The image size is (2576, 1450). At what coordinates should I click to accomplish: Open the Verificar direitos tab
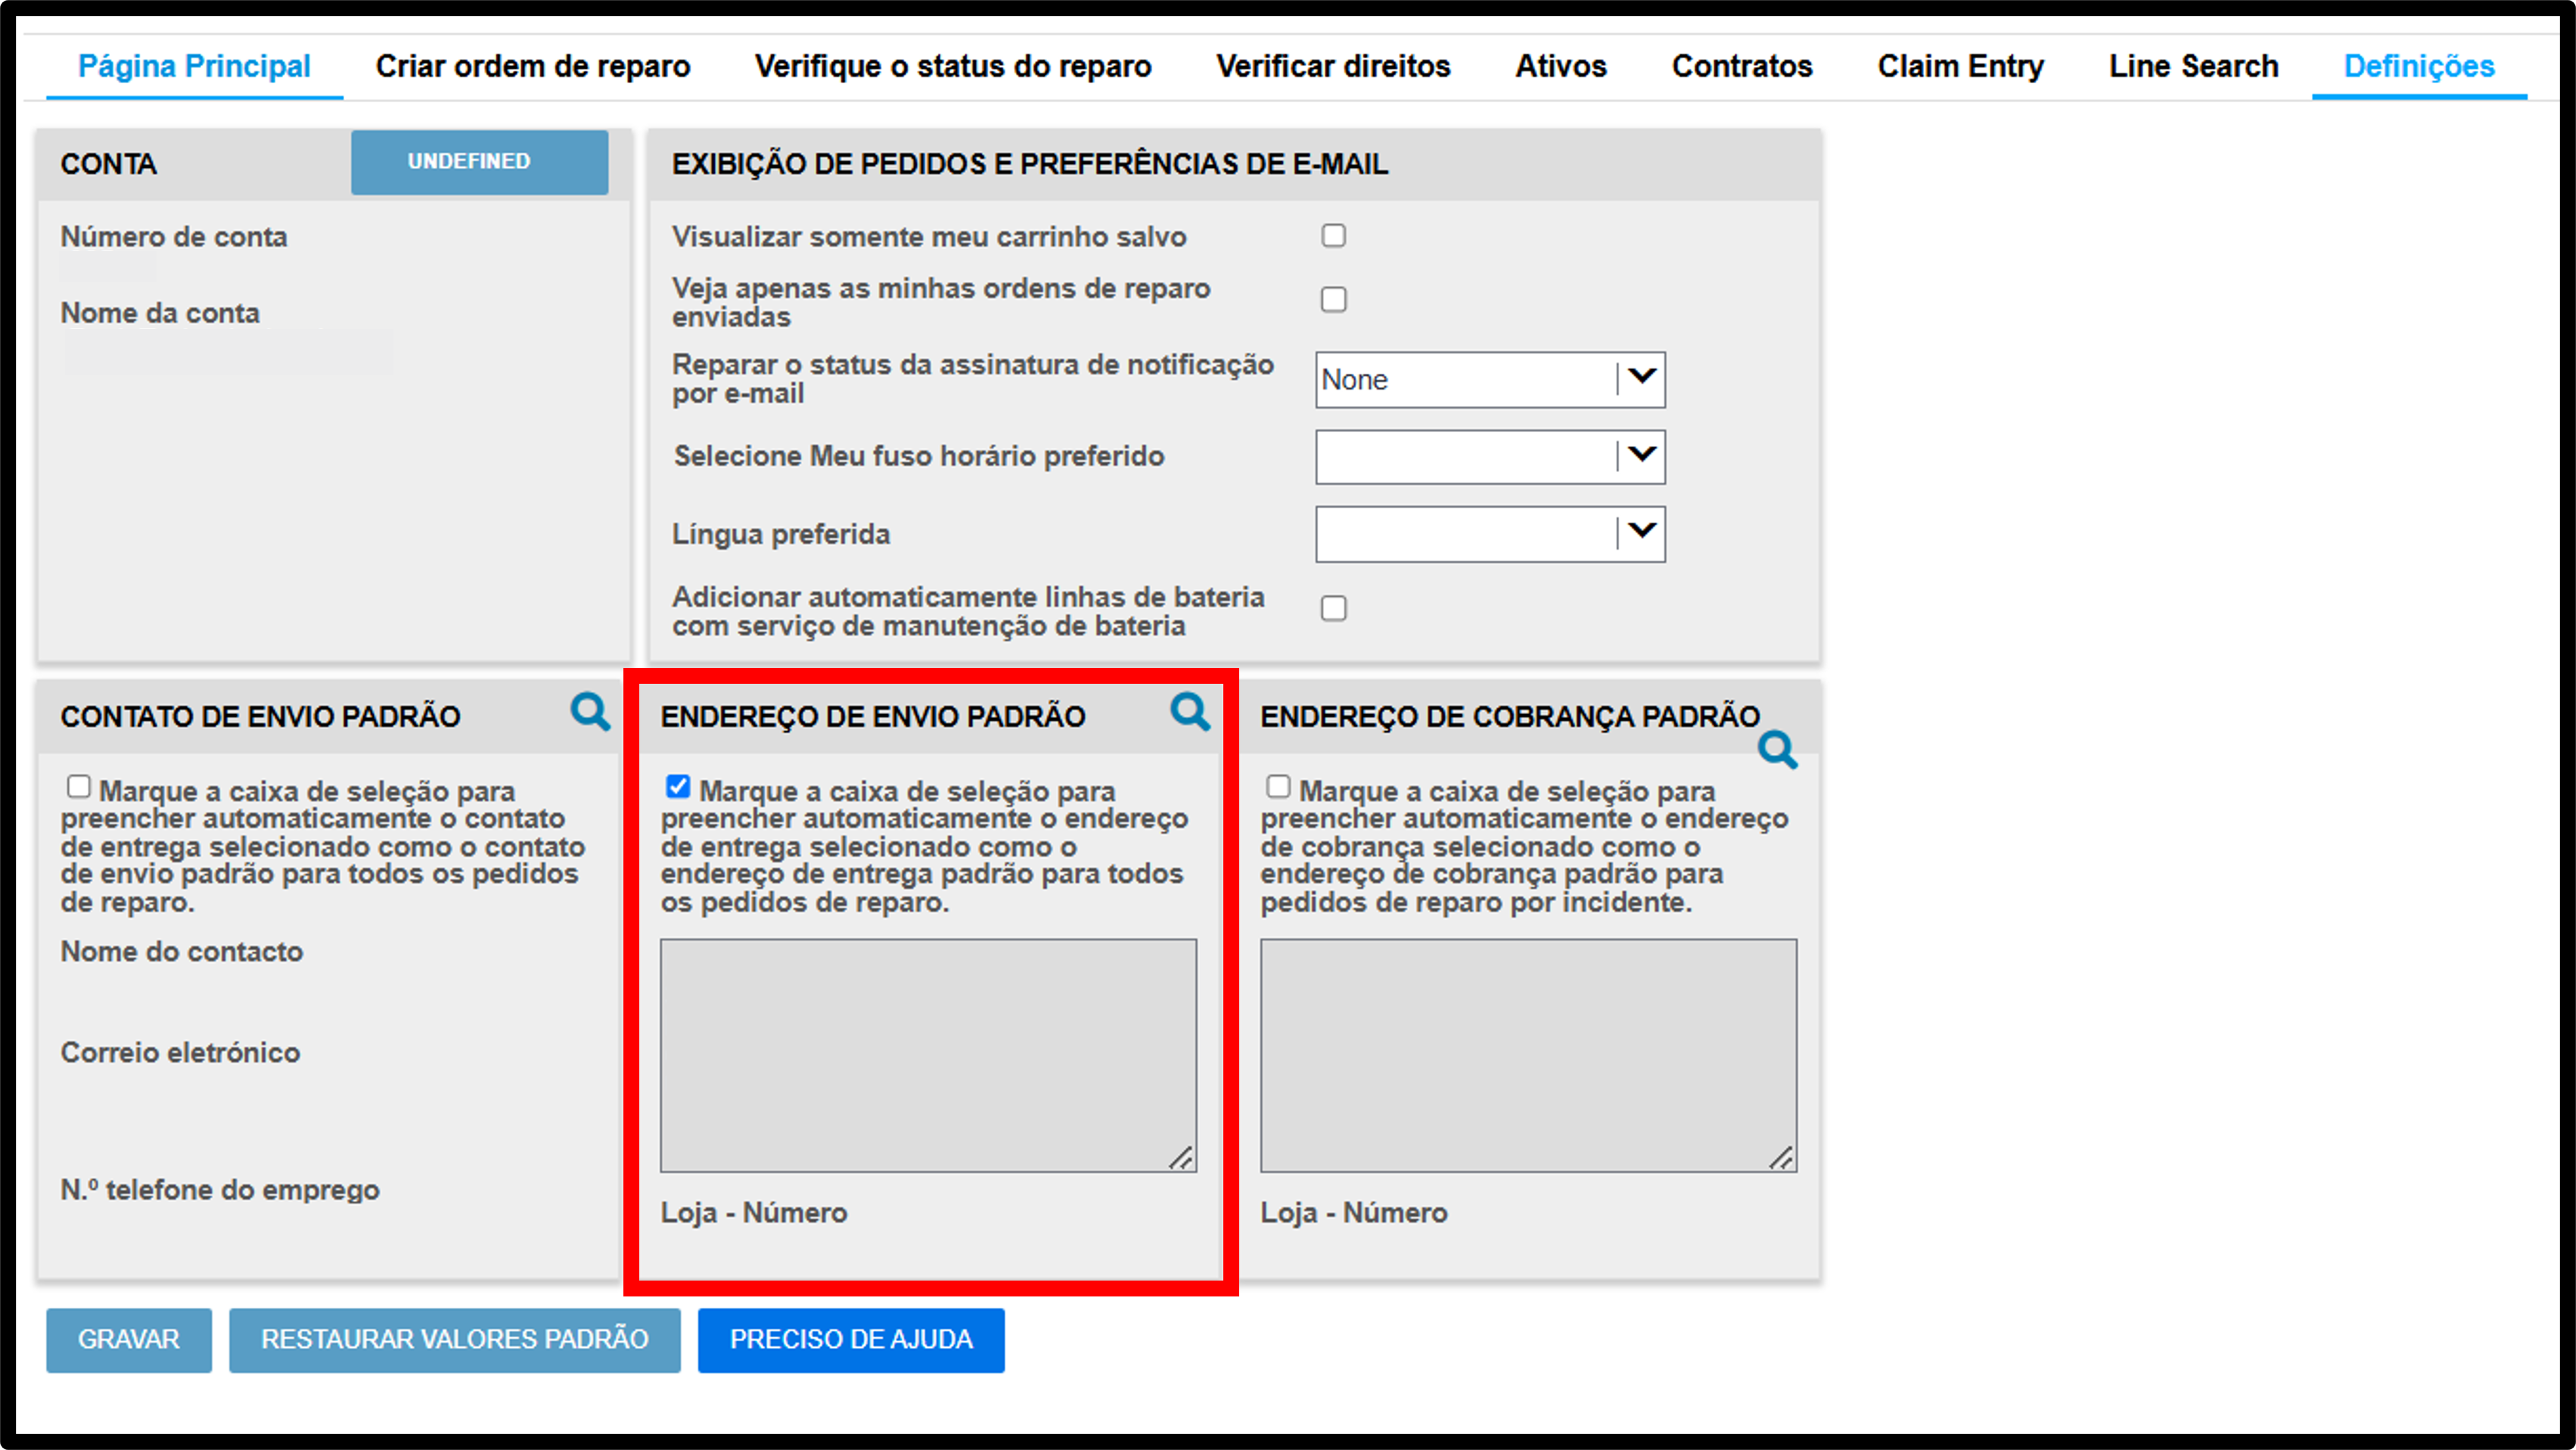click(x=1333, y=66)
